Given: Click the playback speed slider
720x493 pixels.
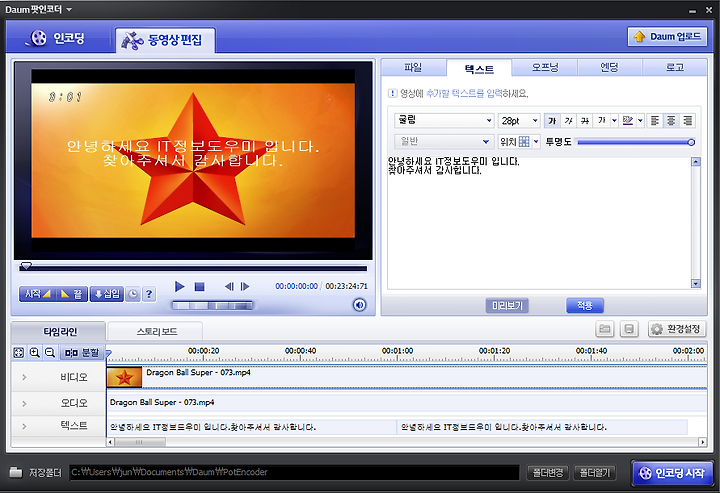Looking at the screenshot, I should (212, 305).
